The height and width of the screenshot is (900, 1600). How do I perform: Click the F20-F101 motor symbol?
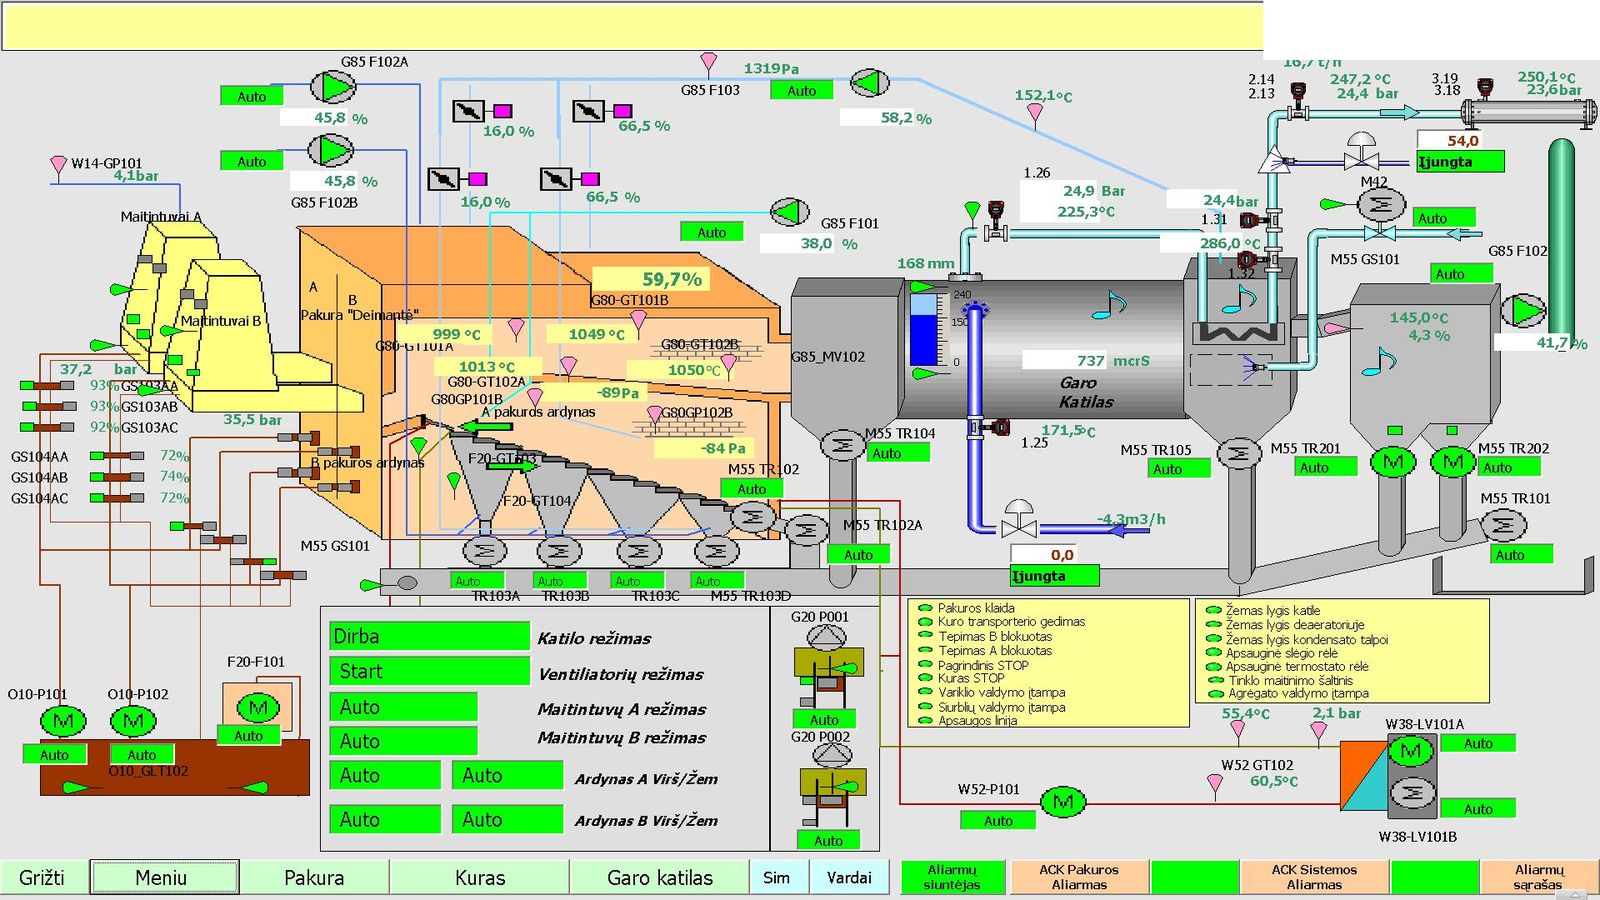click(x=258, y=708)
